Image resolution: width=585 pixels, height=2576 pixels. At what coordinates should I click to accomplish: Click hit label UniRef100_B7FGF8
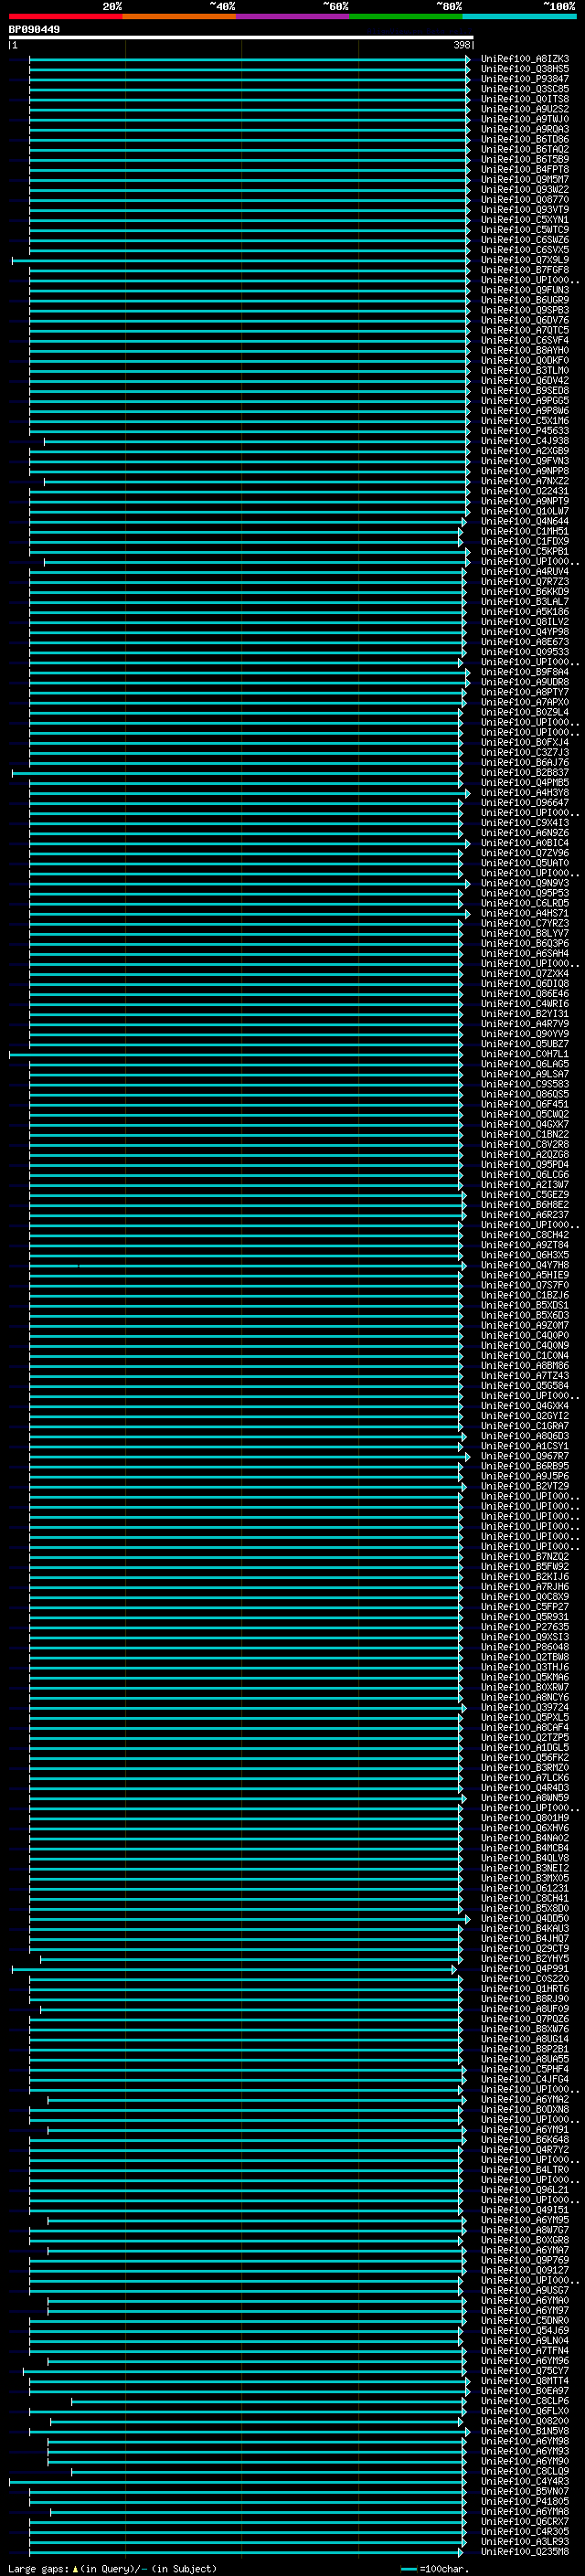tap(525, 270)
